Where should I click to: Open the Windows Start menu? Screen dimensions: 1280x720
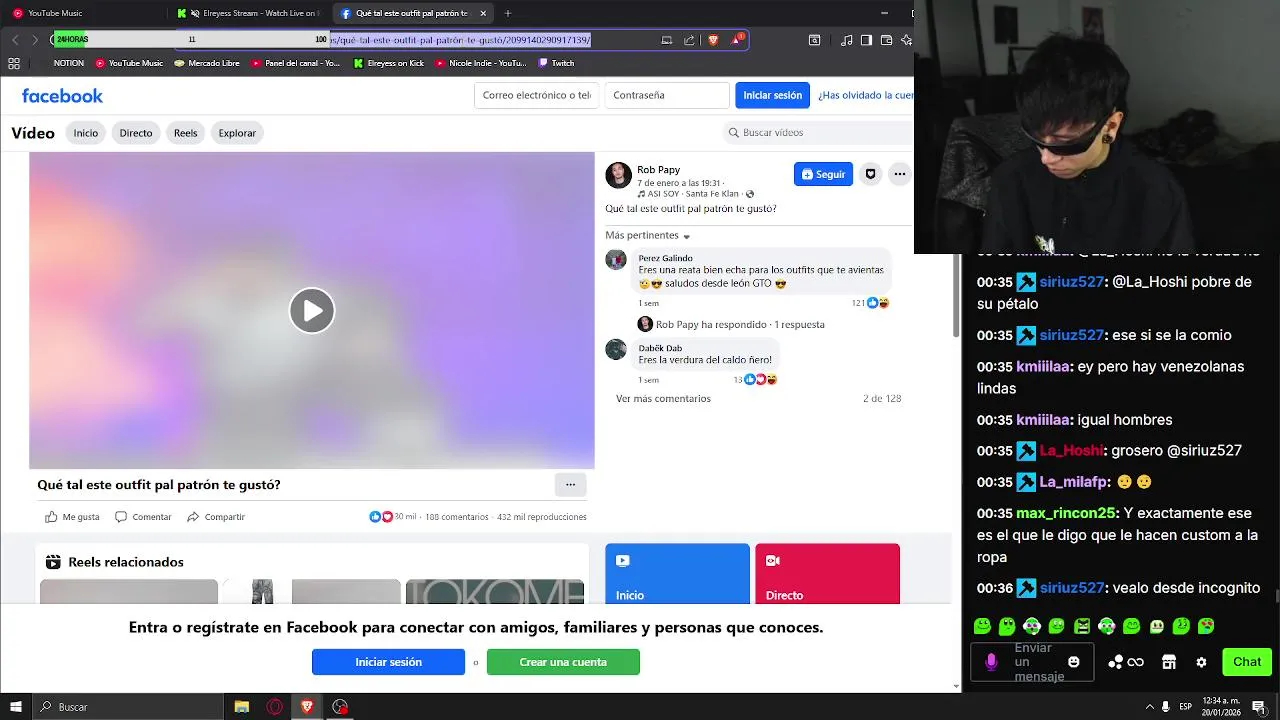(x=15, y=707)
